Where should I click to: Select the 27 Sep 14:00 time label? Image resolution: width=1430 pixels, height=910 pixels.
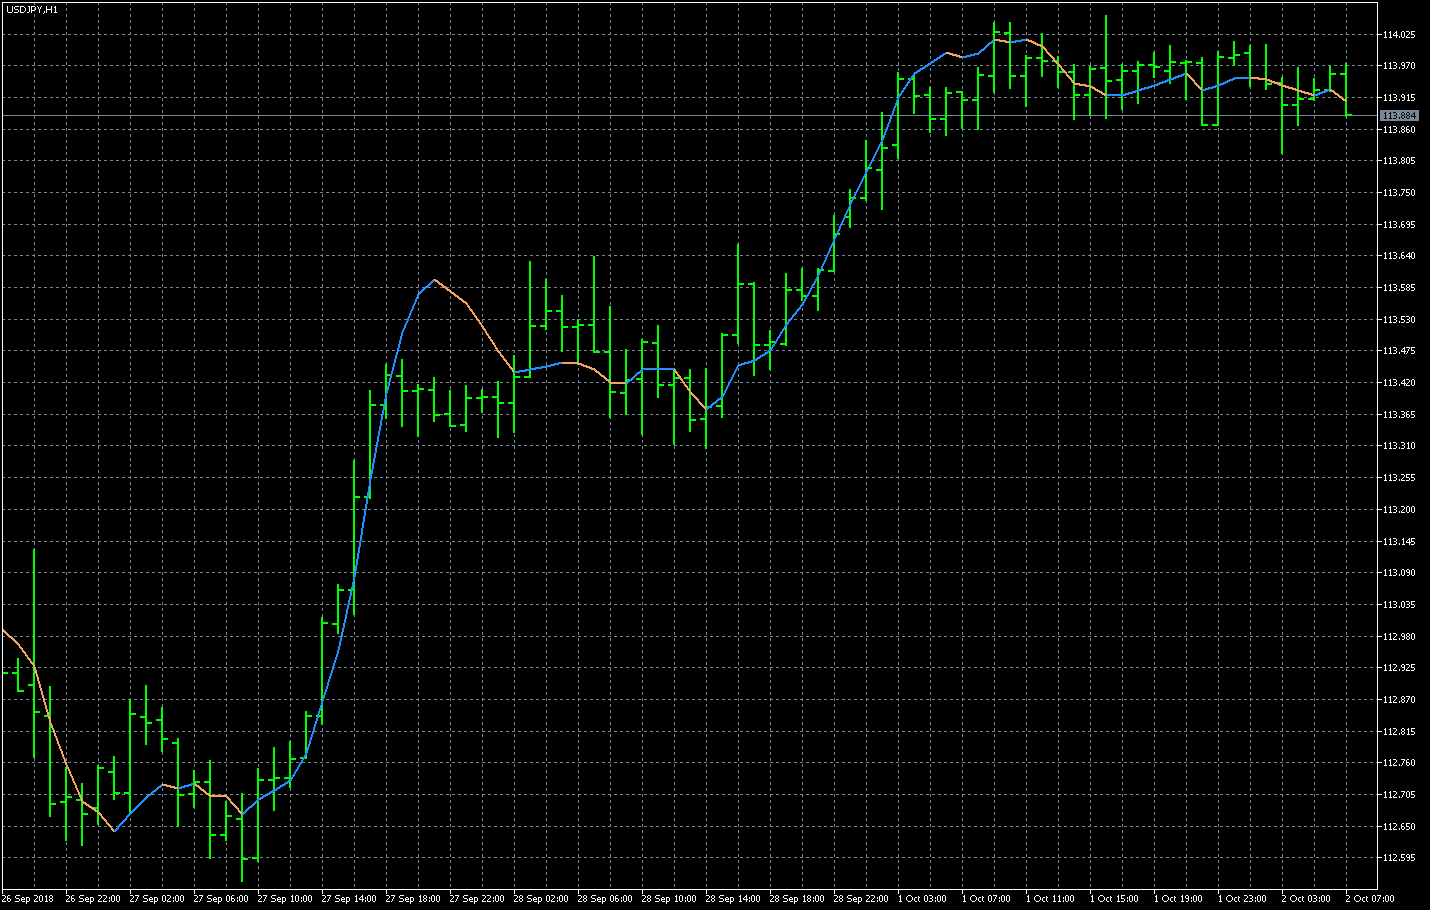coord(349,899)
